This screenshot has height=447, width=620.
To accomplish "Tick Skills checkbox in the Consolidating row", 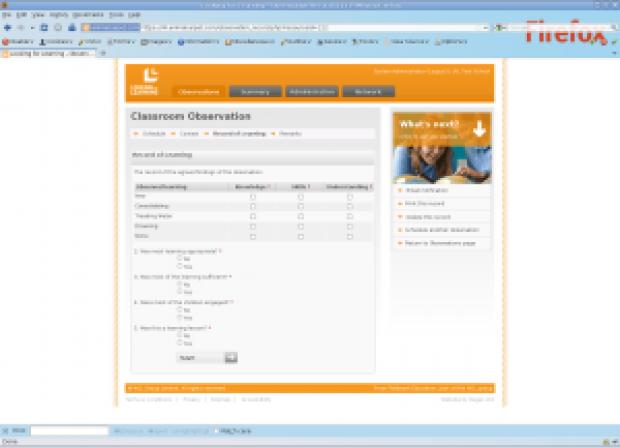I will (301, 206).
